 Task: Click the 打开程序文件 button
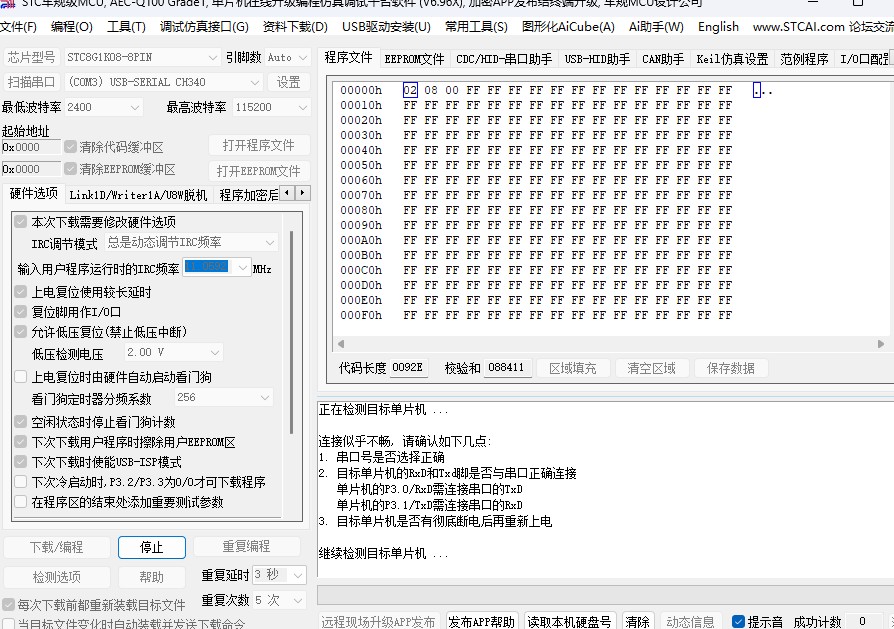click(x=258, y=145)
